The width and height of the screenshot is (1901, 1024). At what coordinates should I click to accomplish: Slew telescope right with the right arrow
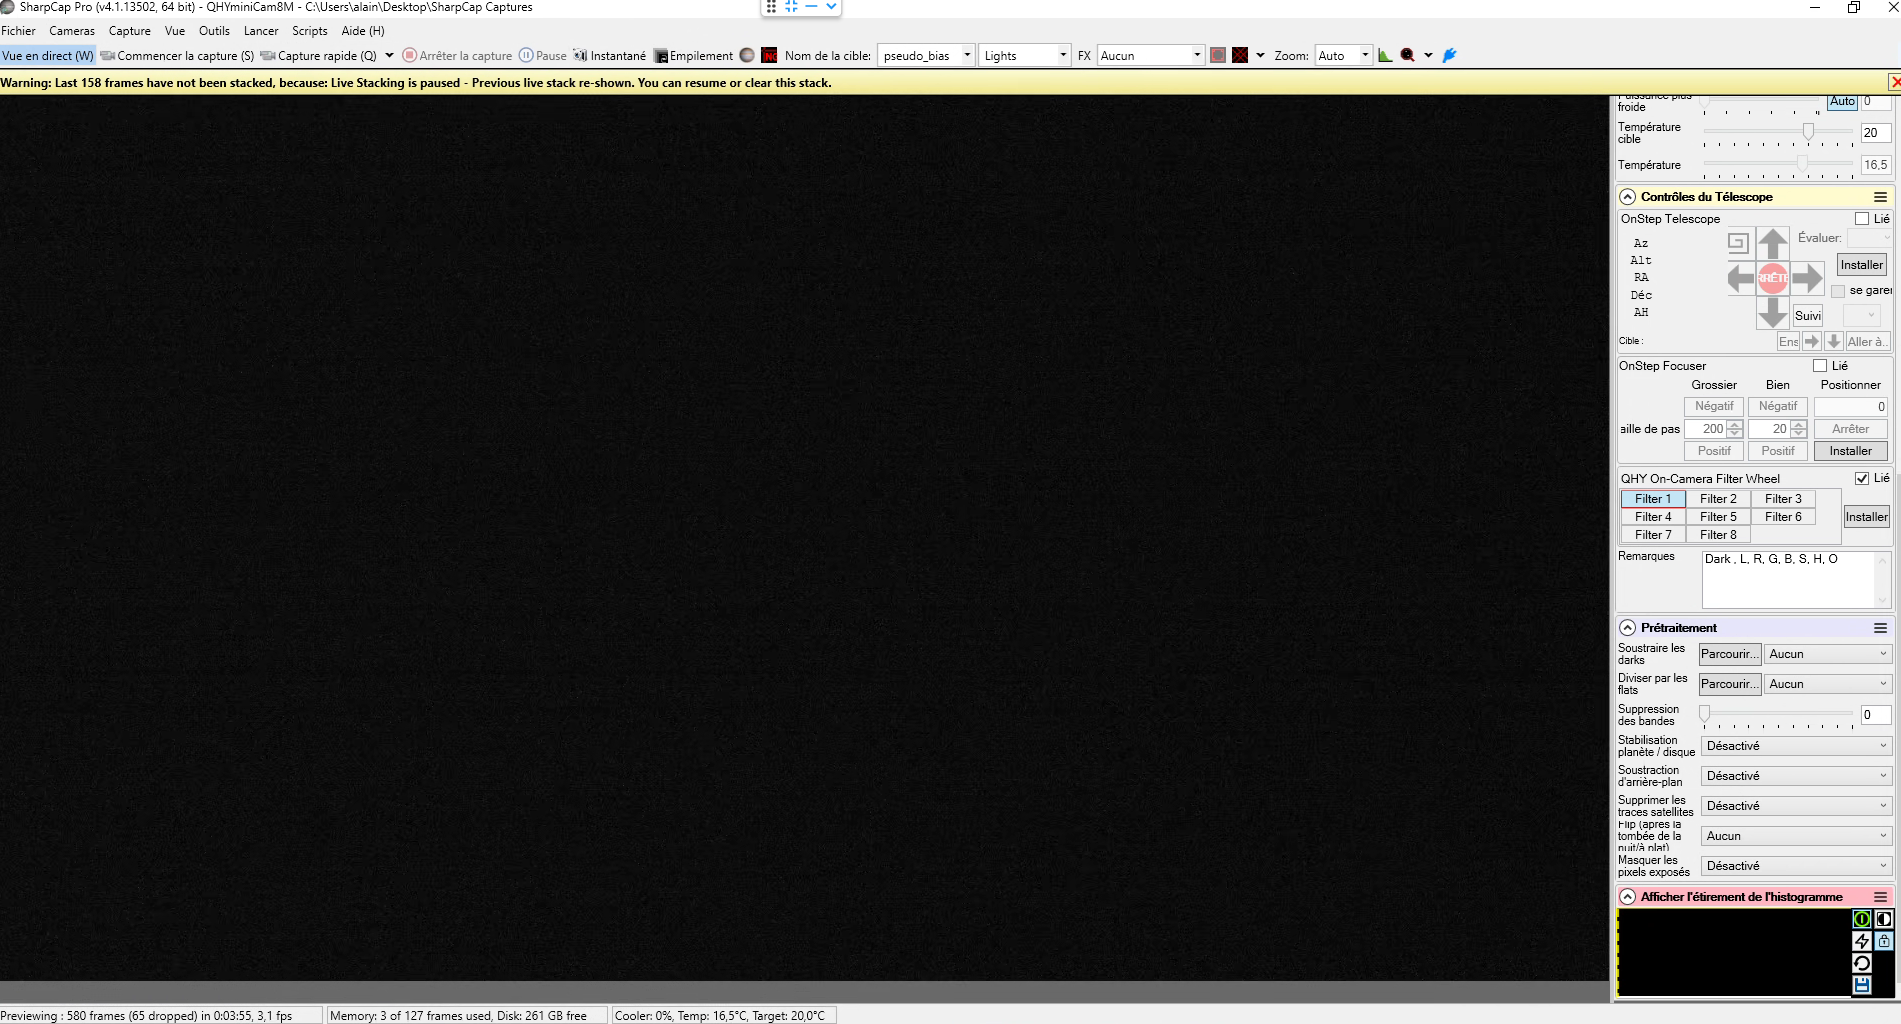pos(1807,278)
